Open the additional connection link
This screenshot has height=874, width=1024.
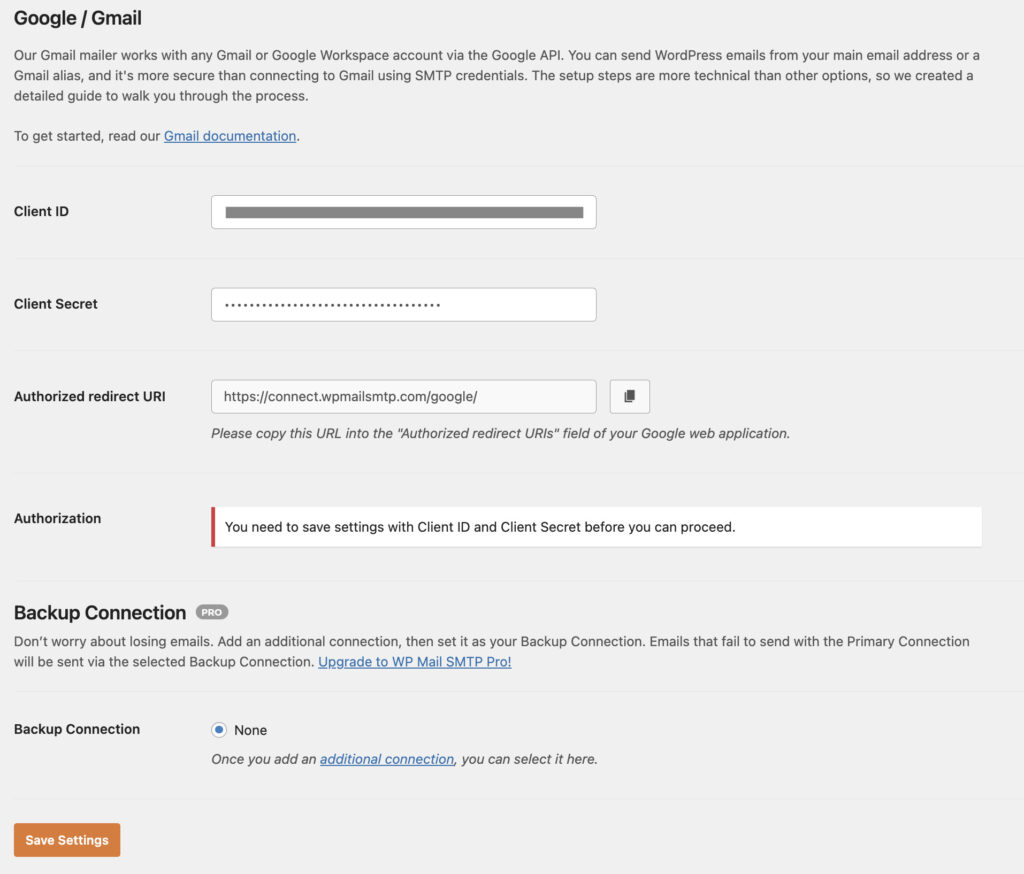386,759
